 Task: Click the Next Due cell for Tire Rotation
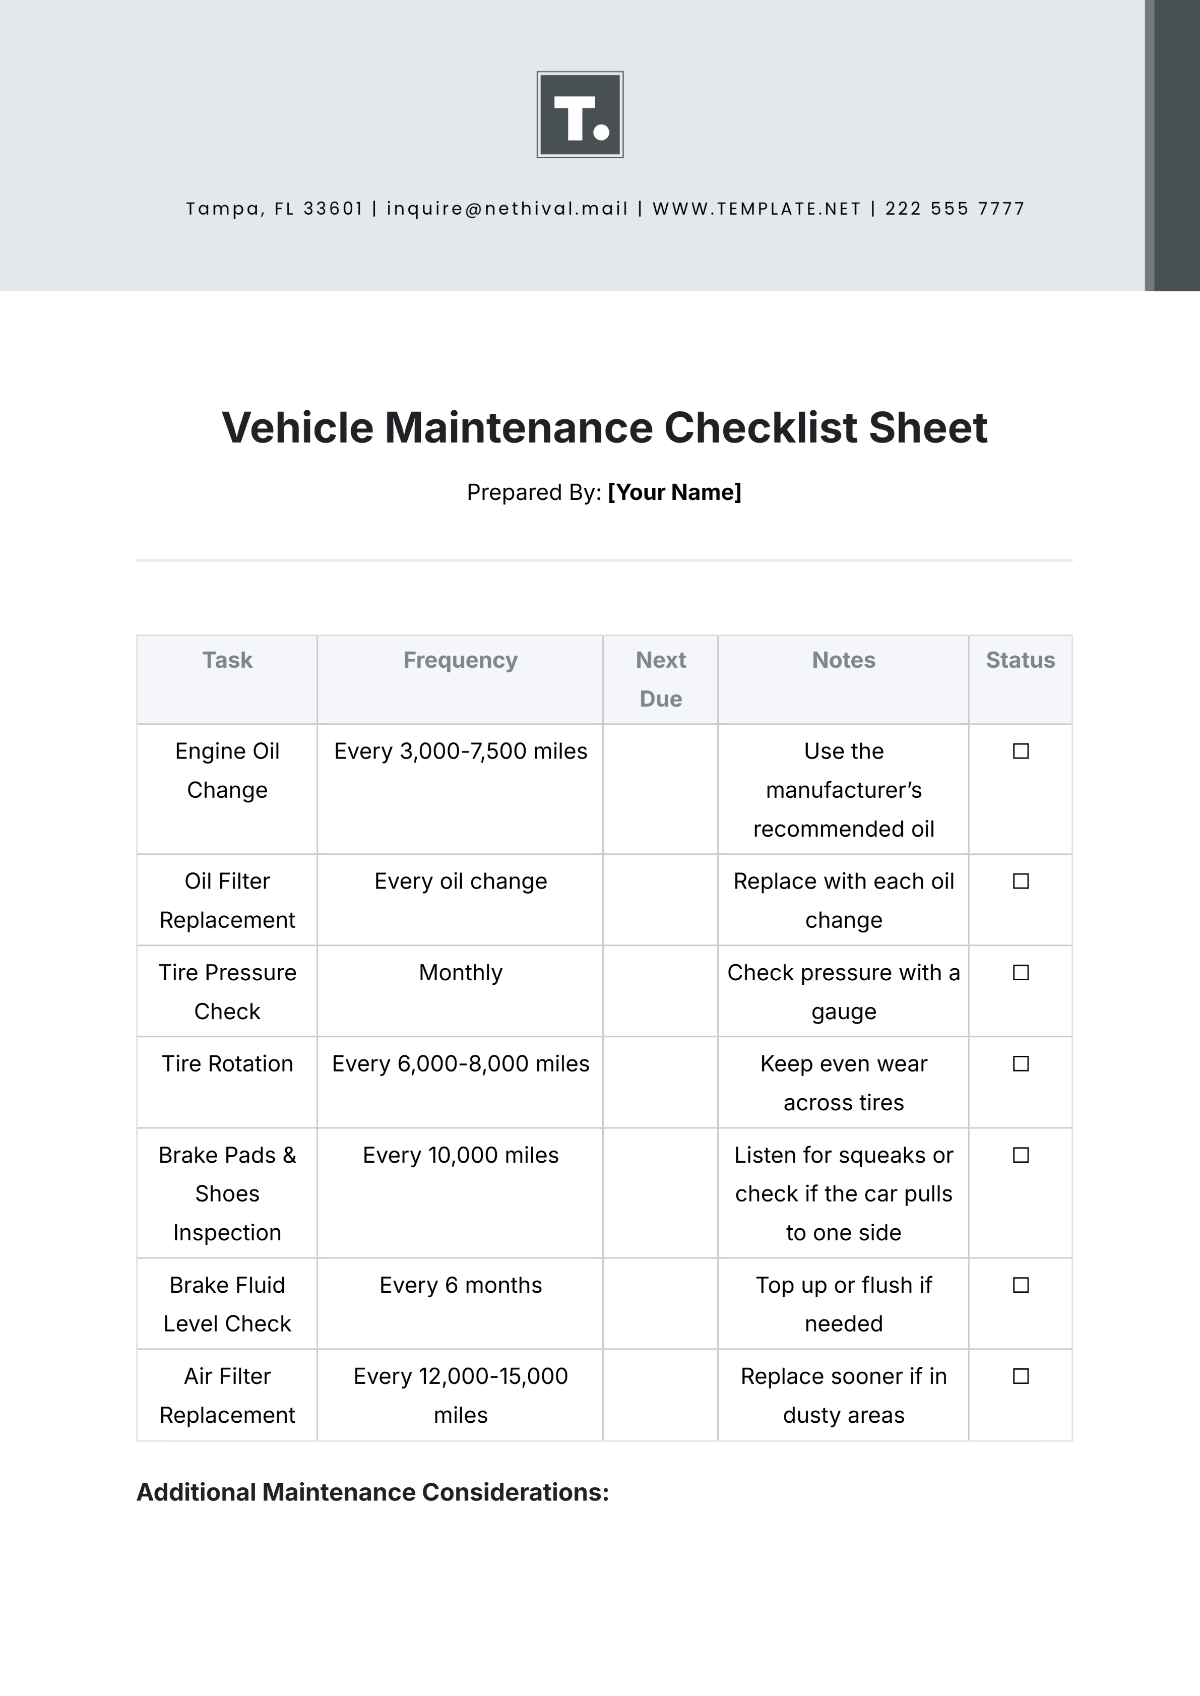coord(660,1082)
